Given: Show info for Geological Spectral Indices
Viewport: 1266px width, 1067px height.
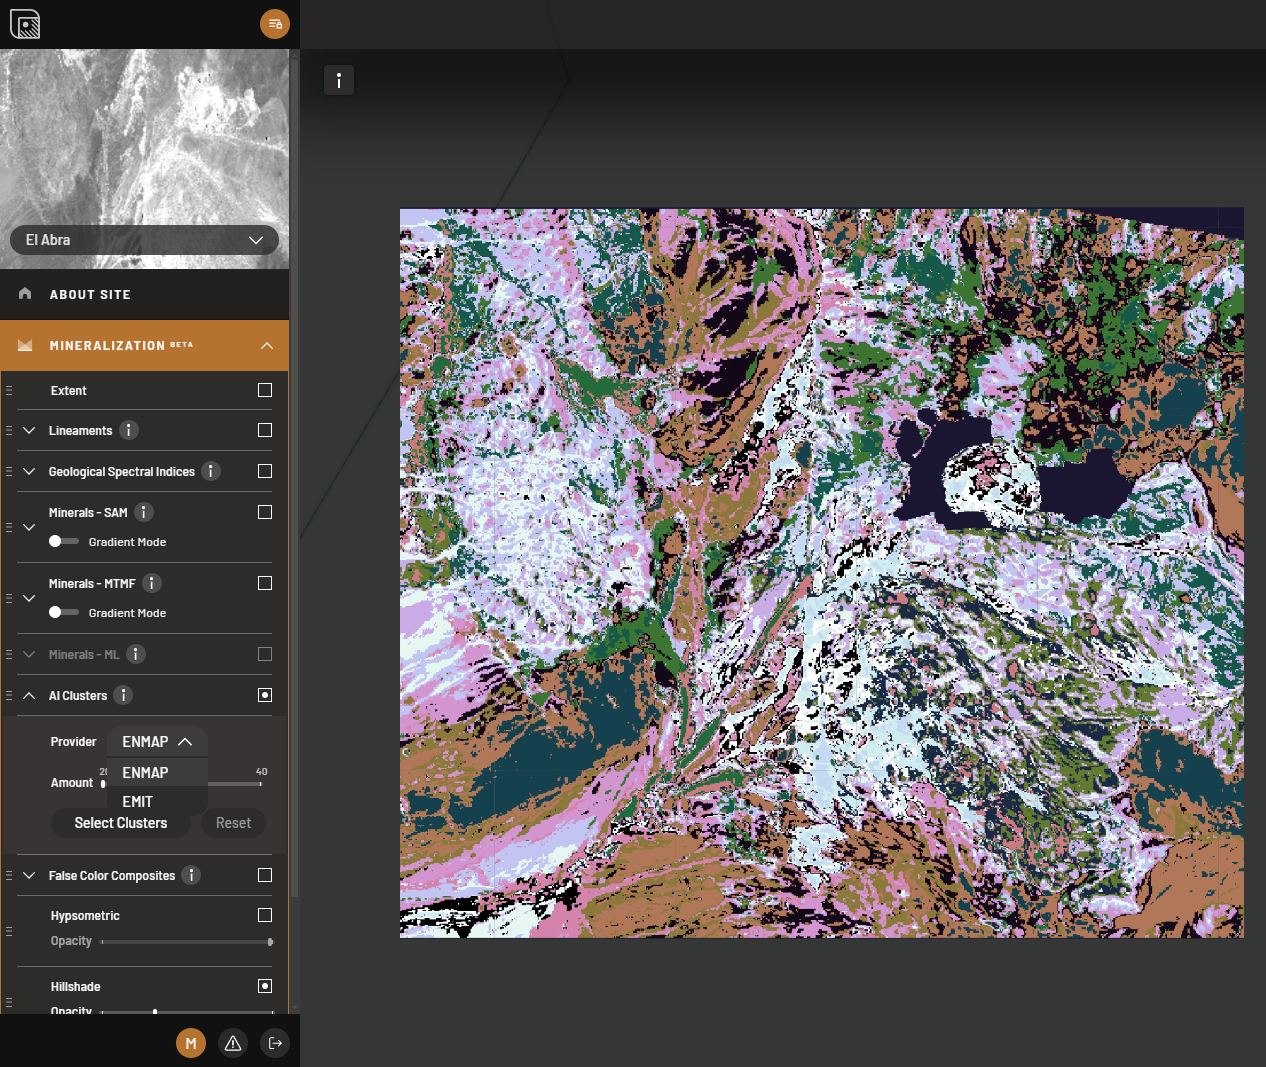Looking at the screenshot, I should pos(211,471).
